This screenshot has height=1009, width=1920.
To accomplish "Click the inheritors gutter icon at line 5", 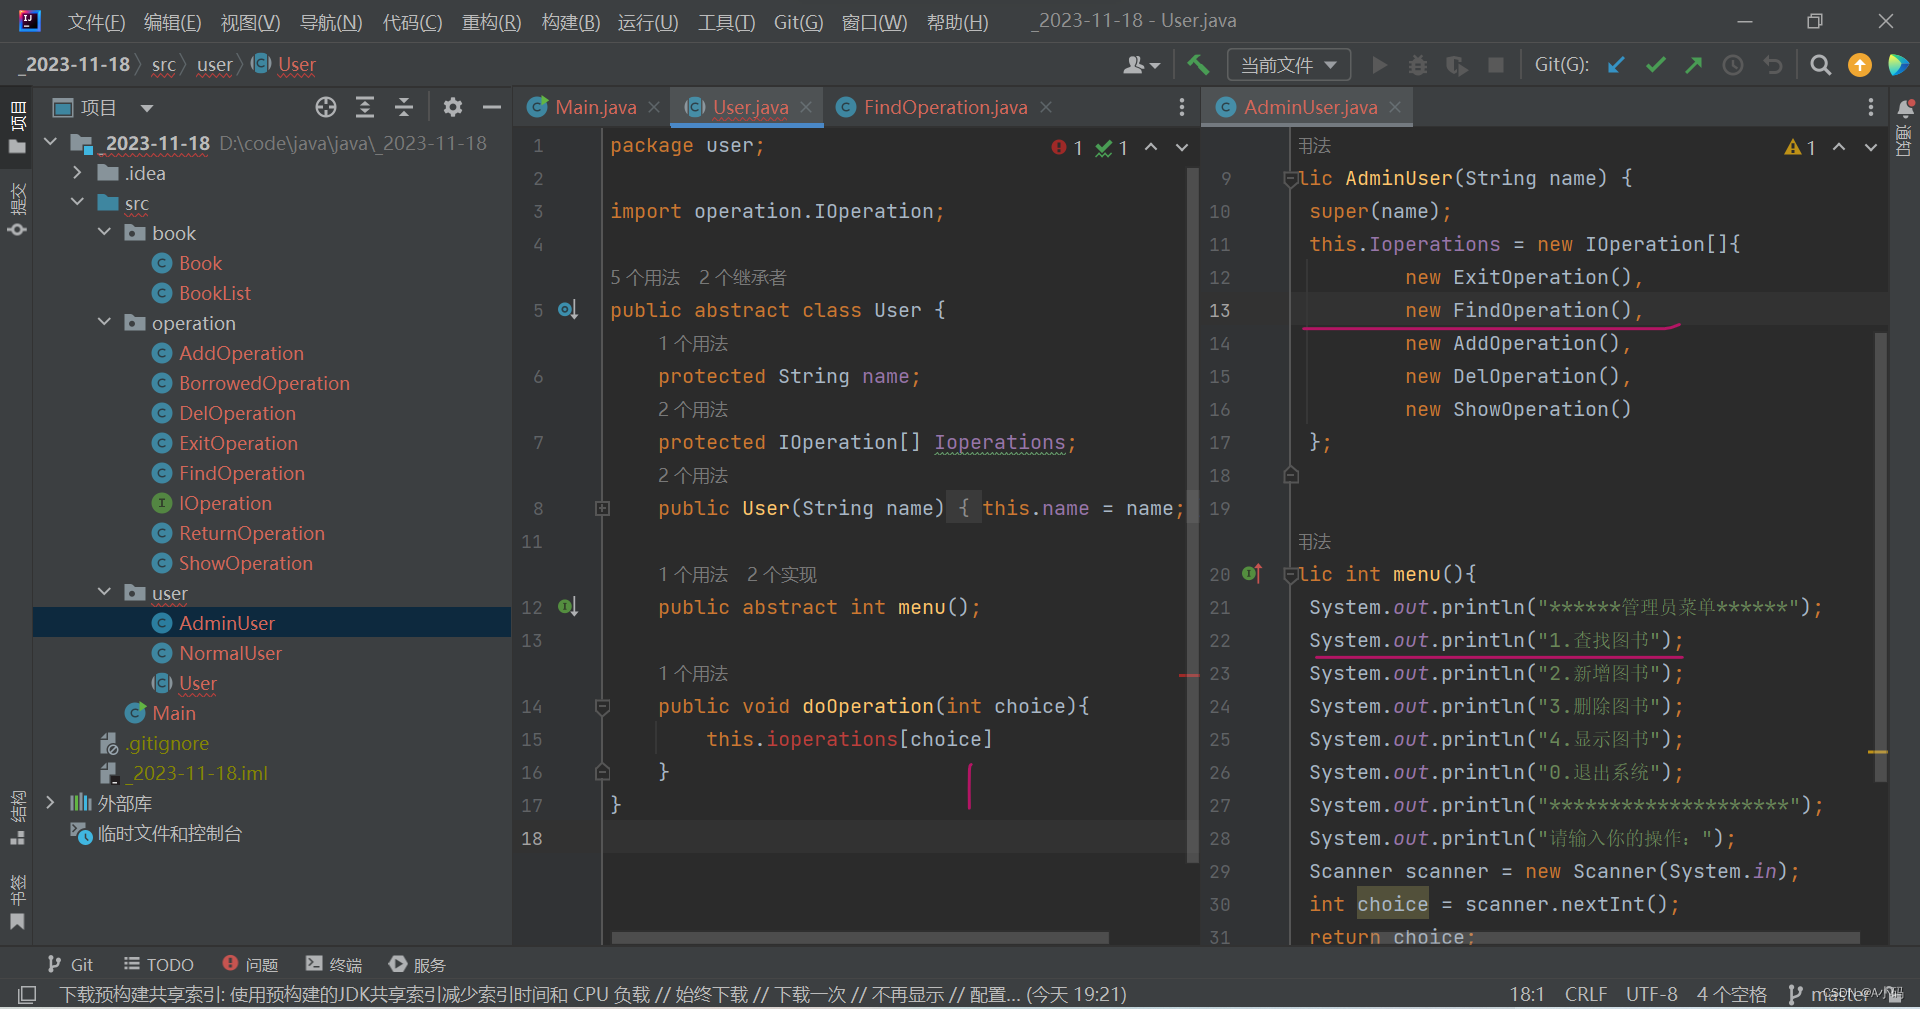I will click(568, 310).
